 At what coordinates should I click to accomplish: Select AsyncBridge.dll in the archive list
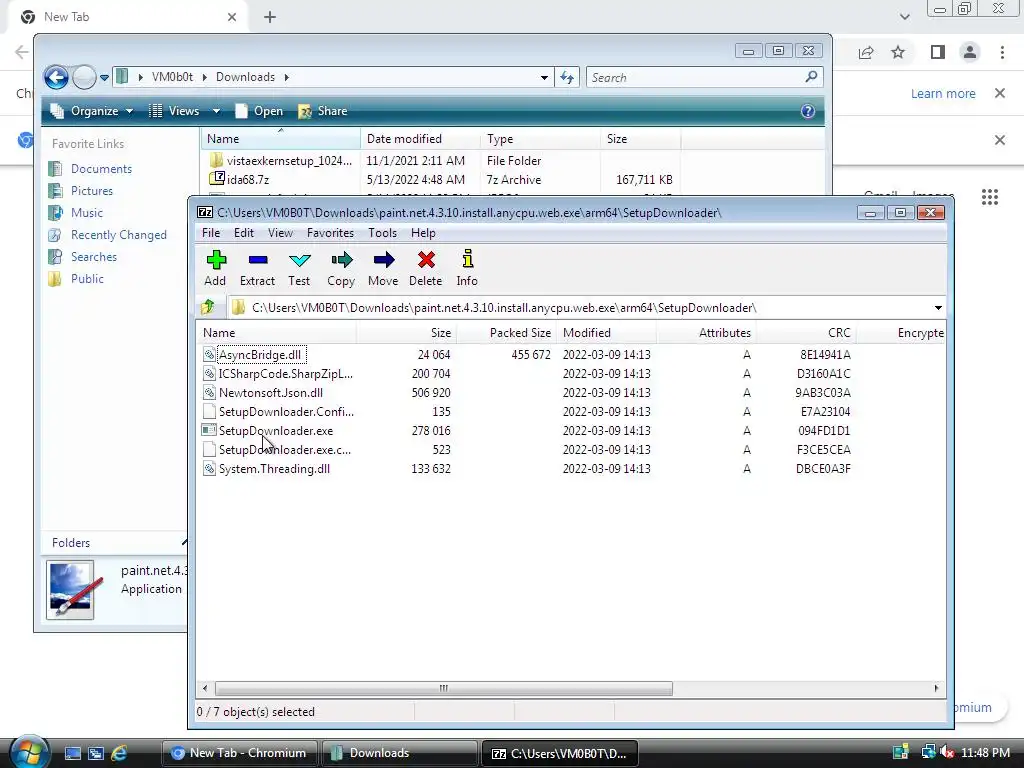(260, 355)
